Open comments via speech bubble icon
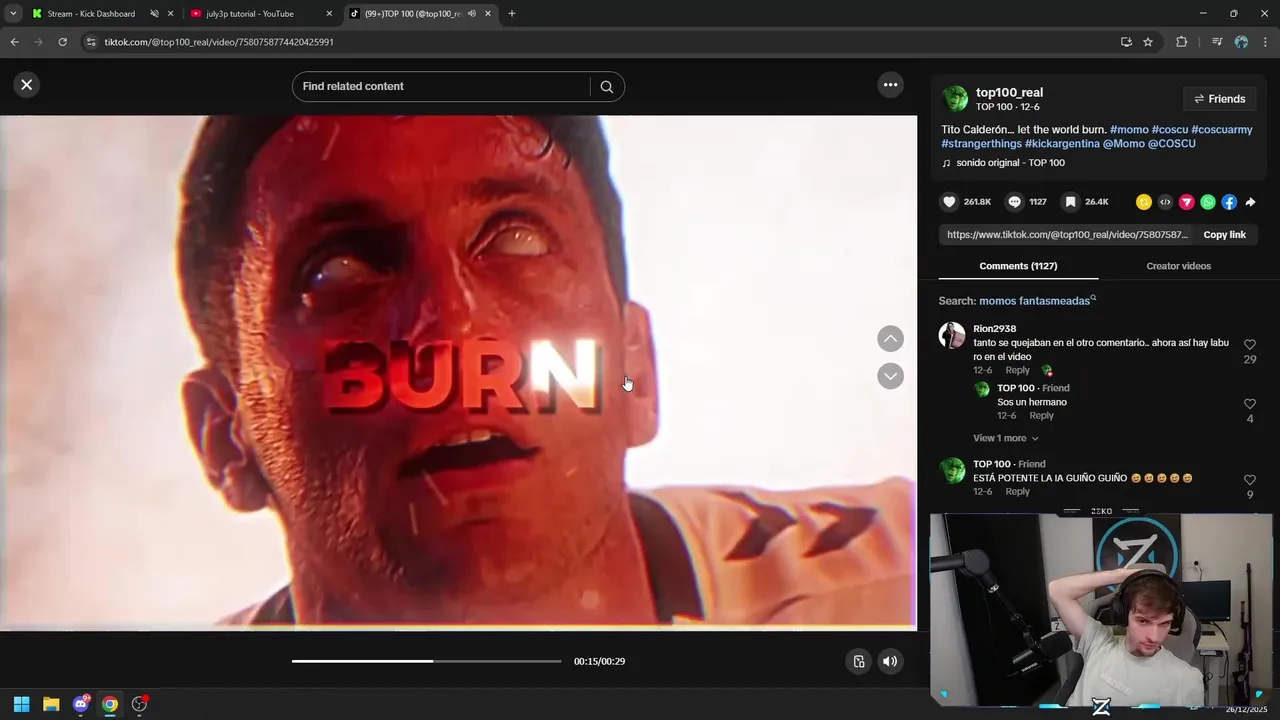The width and height of the screenshot is (1280, 720). click(x=1015, y=202)
